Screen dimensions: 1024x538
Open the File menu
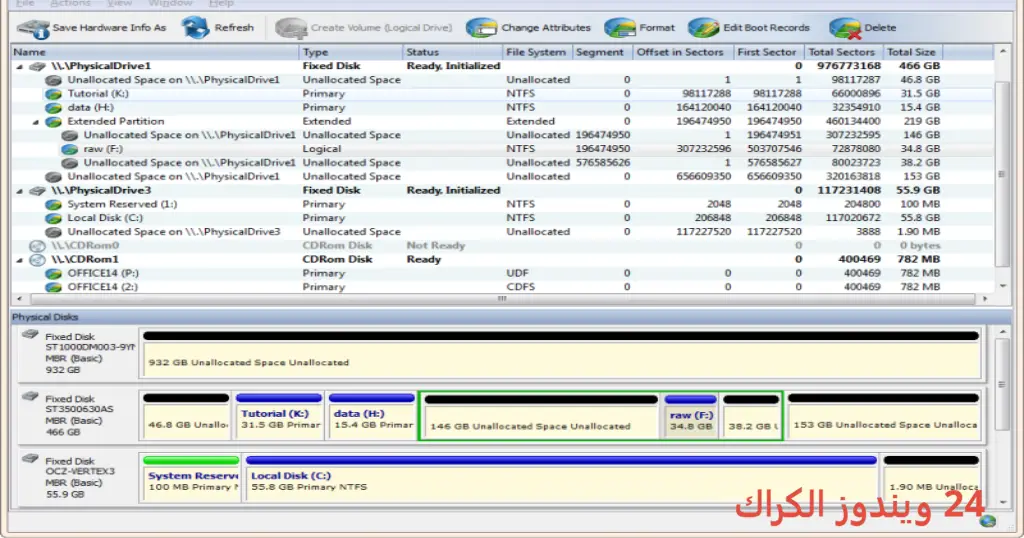point(25,3)
